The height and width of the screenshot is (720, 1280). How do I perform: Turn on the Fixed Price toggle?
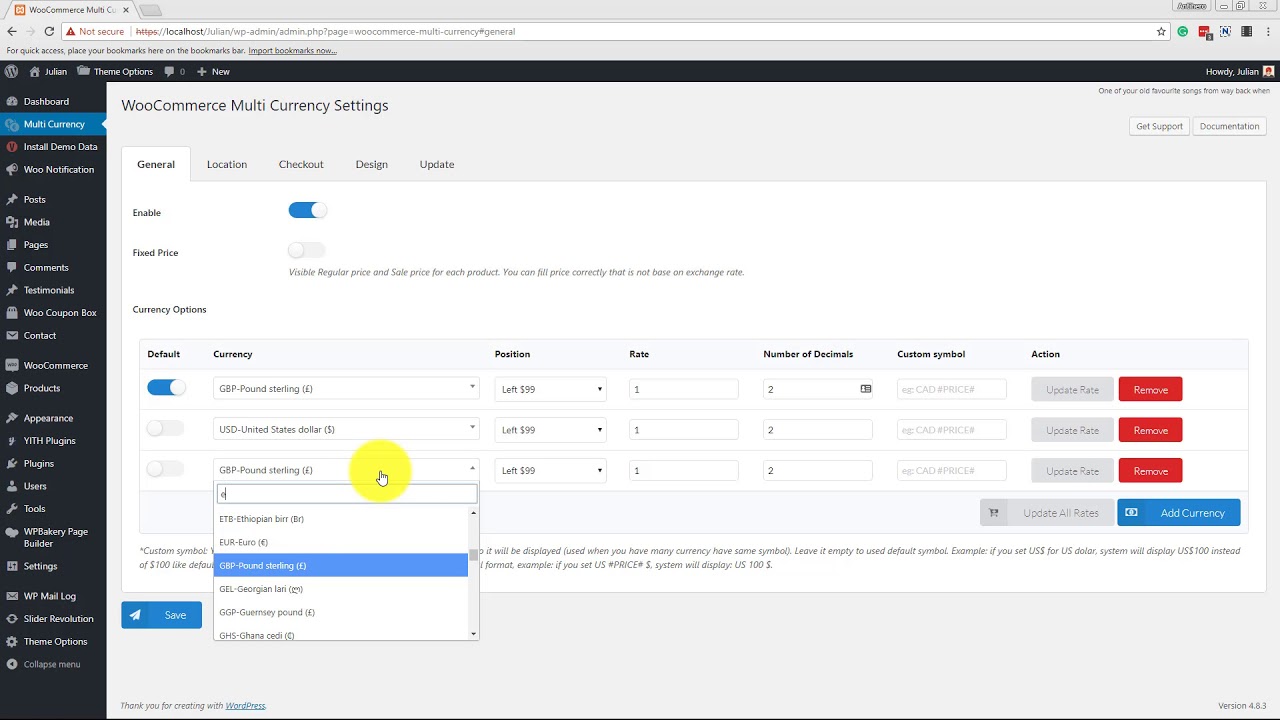[307, 251]
